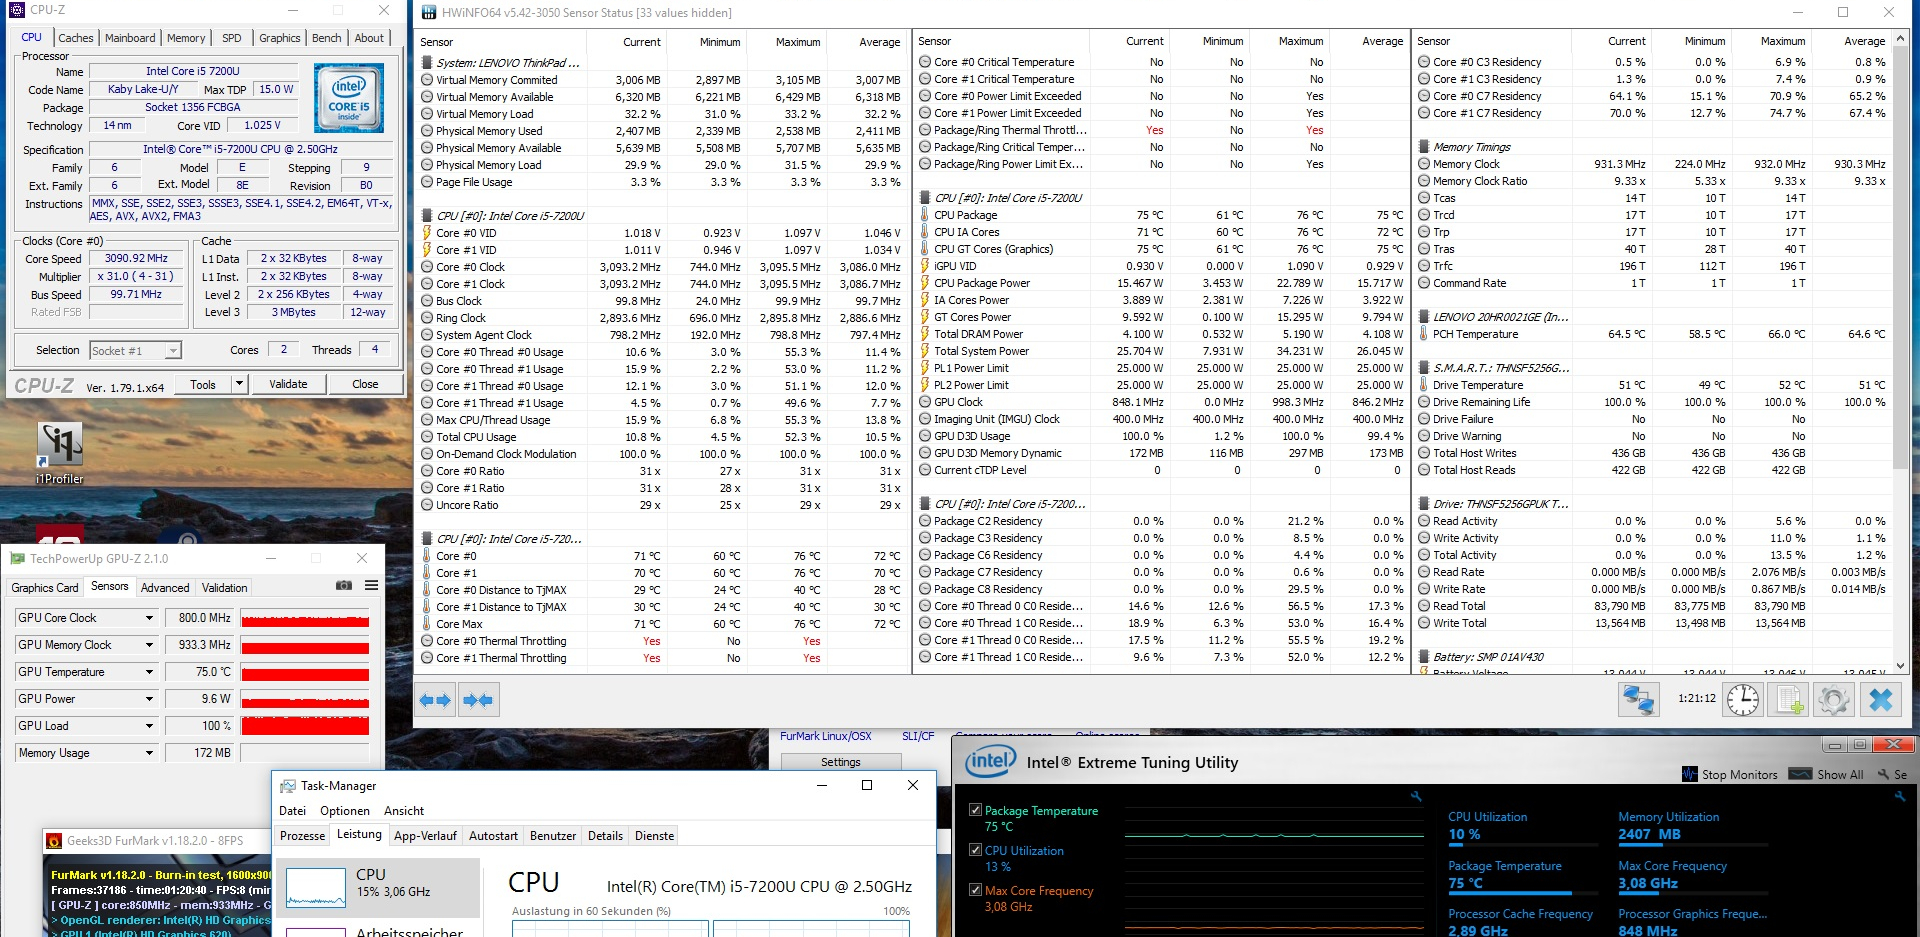Click CPU-Z Validate button
Screen dimensions: 1920x937
(288, 384)
